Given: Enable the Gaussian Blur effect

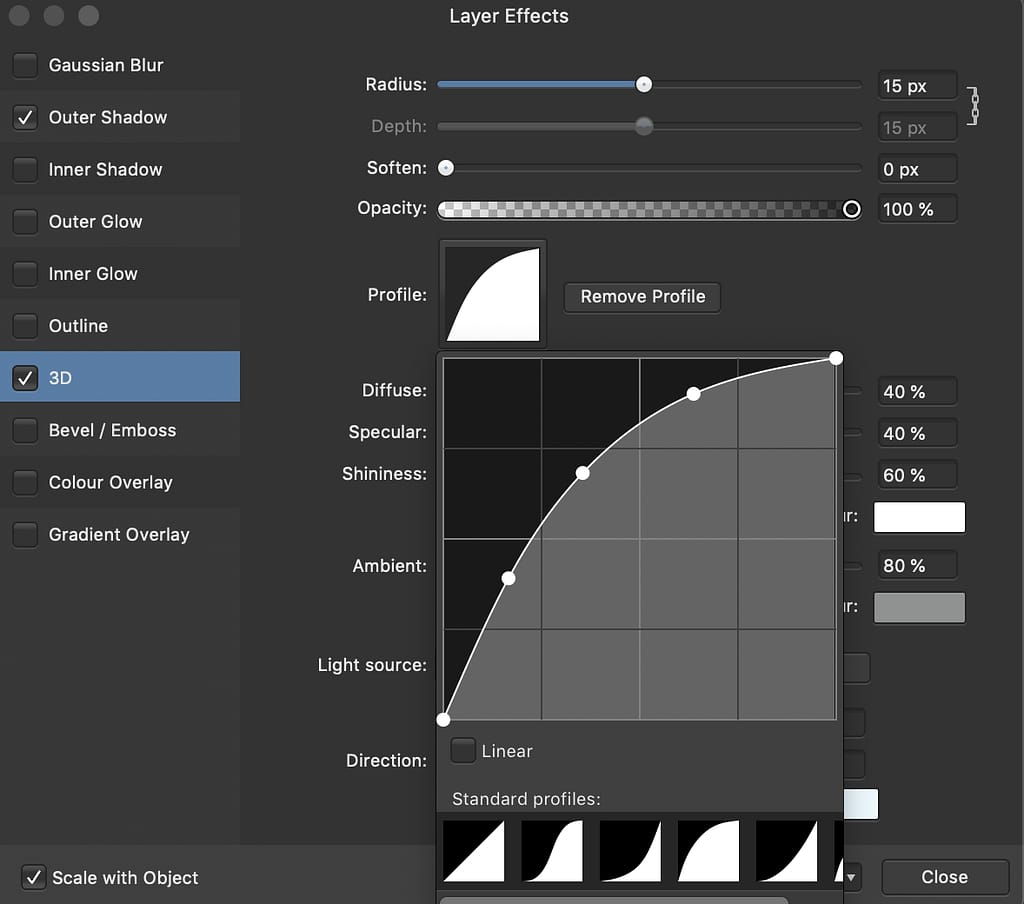Looking at the screenshot, I should 25,65.
